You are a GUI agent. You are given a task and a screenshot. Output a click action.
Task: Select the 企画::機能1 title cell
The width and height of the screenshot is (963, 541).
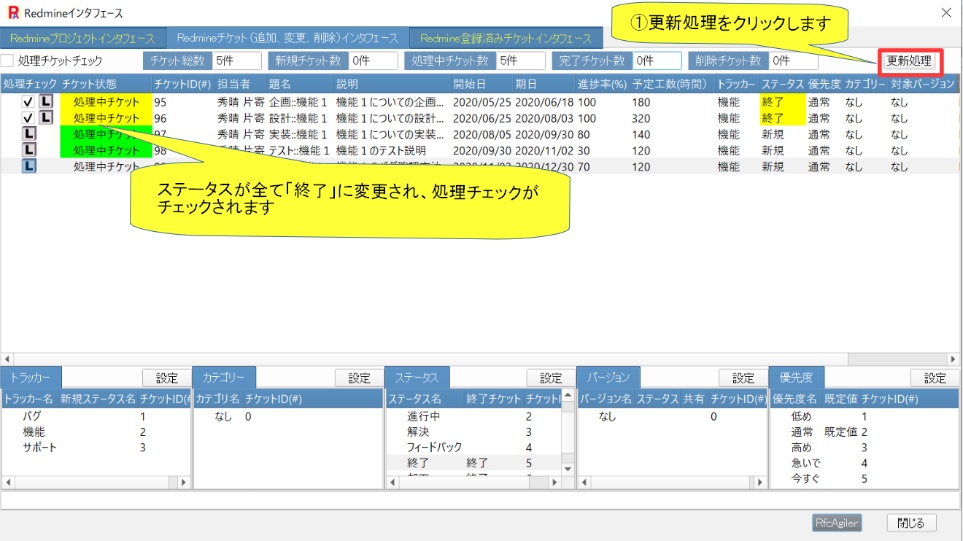(298, 102)
